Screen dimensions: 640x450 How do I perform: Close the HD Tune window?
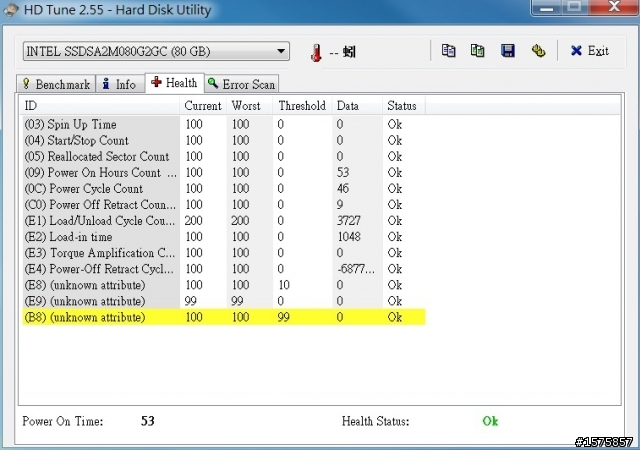tap(614, 7)
